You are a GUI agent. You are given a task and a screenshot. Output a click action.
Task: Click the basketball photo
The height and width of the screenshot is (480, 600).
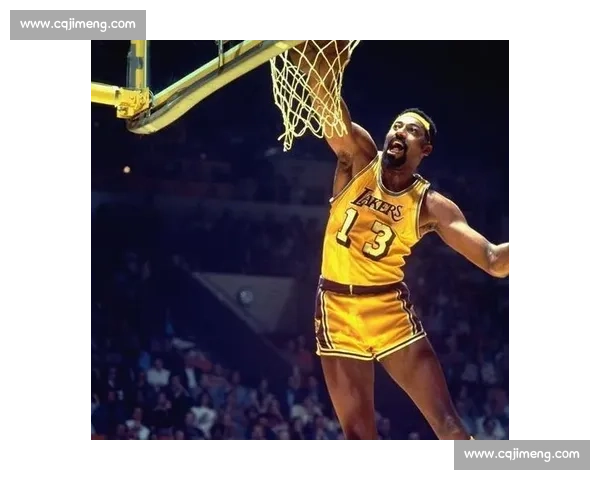[299, 240]
